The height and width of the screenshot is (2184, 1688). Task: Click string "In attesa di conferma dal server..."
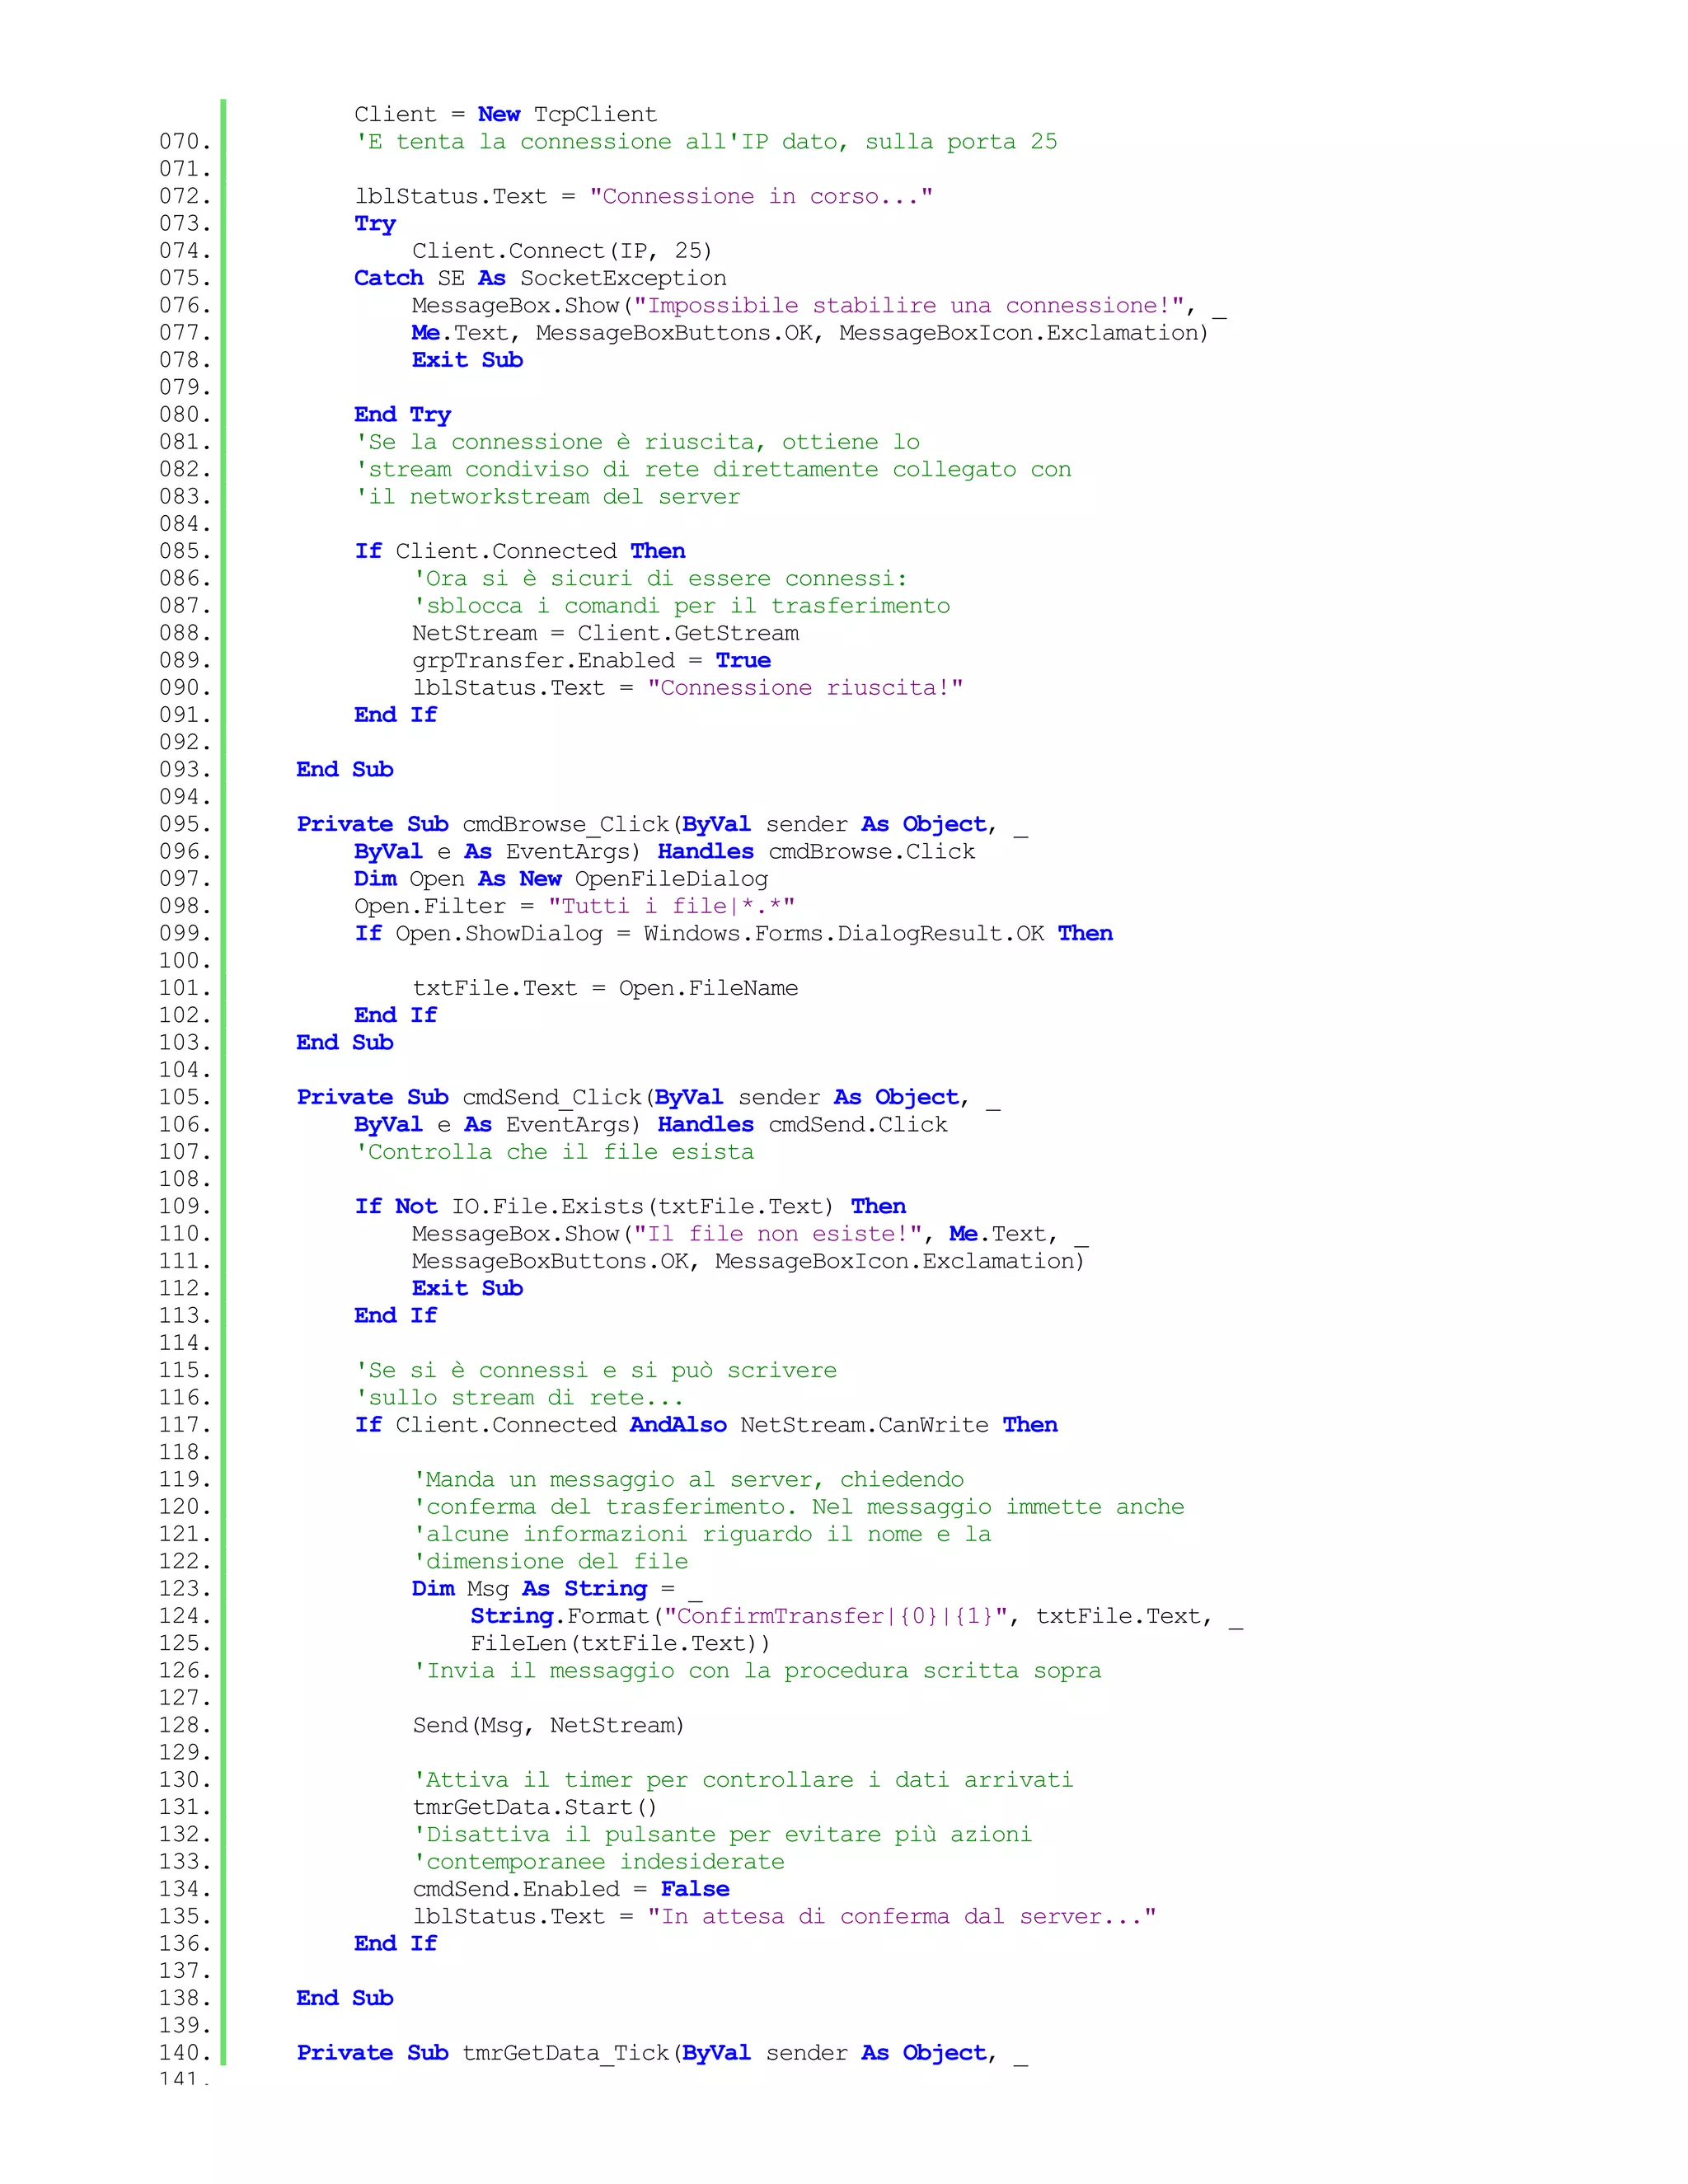click(x=901, y=1916)
